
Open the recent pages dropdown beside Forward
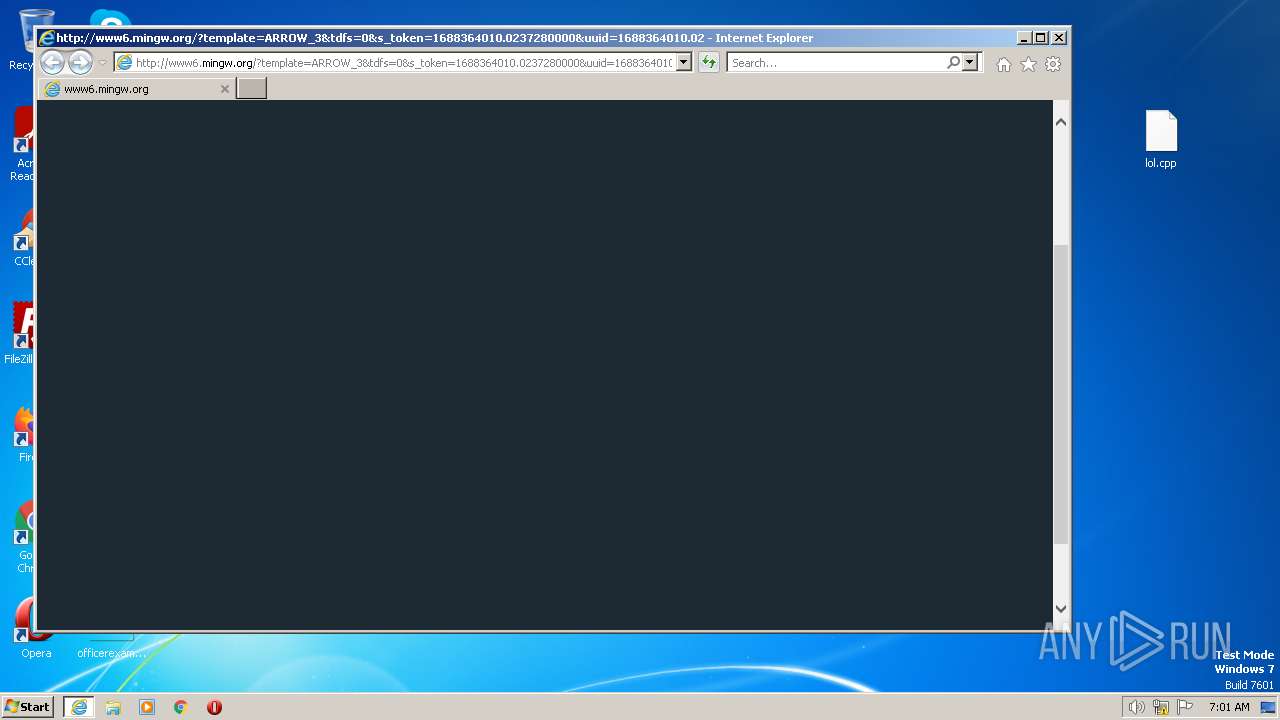tap(102, 63)
